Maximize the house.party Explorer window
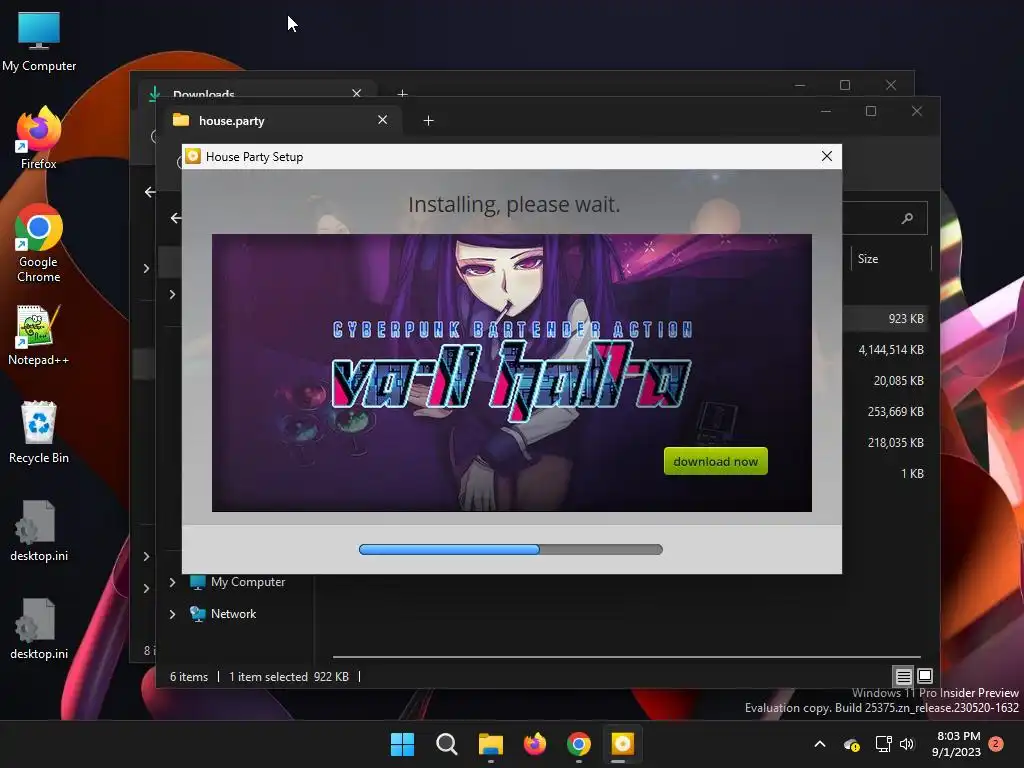Screen dimensions: 1024x768 click(x=871, y=112)
